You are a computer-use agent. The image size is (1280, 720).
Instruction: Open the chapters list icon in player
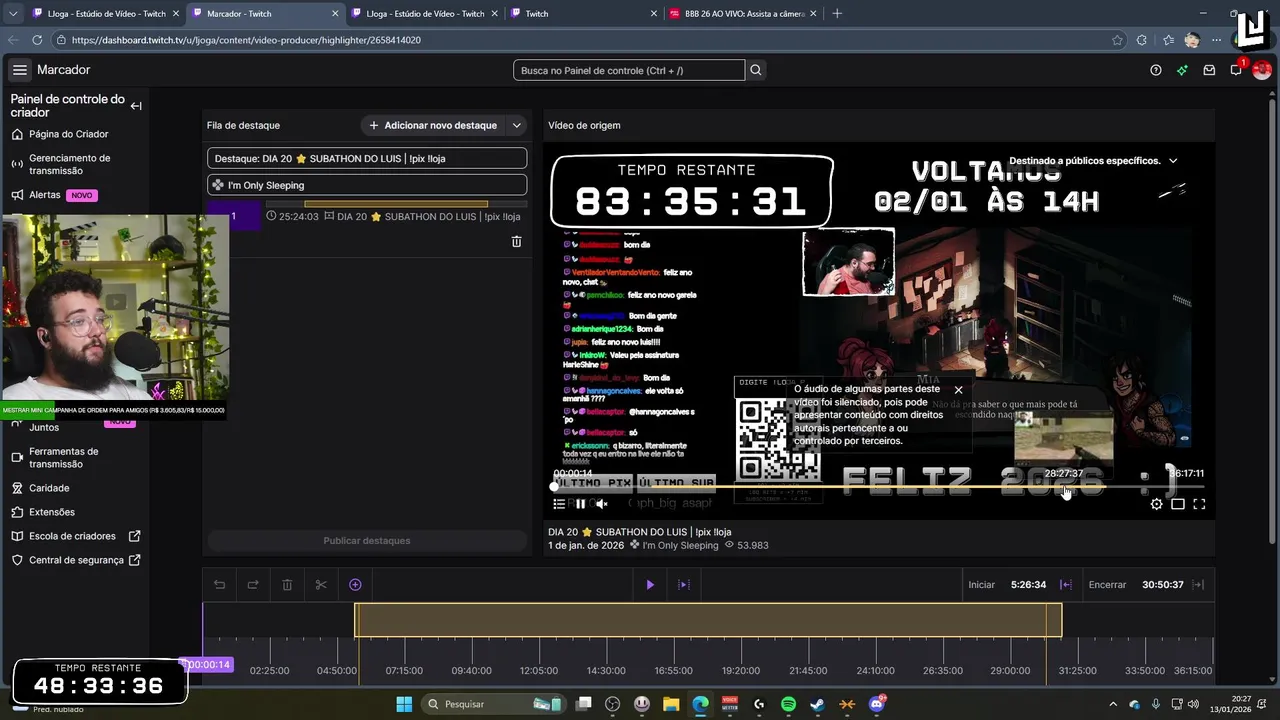(559, 504)
